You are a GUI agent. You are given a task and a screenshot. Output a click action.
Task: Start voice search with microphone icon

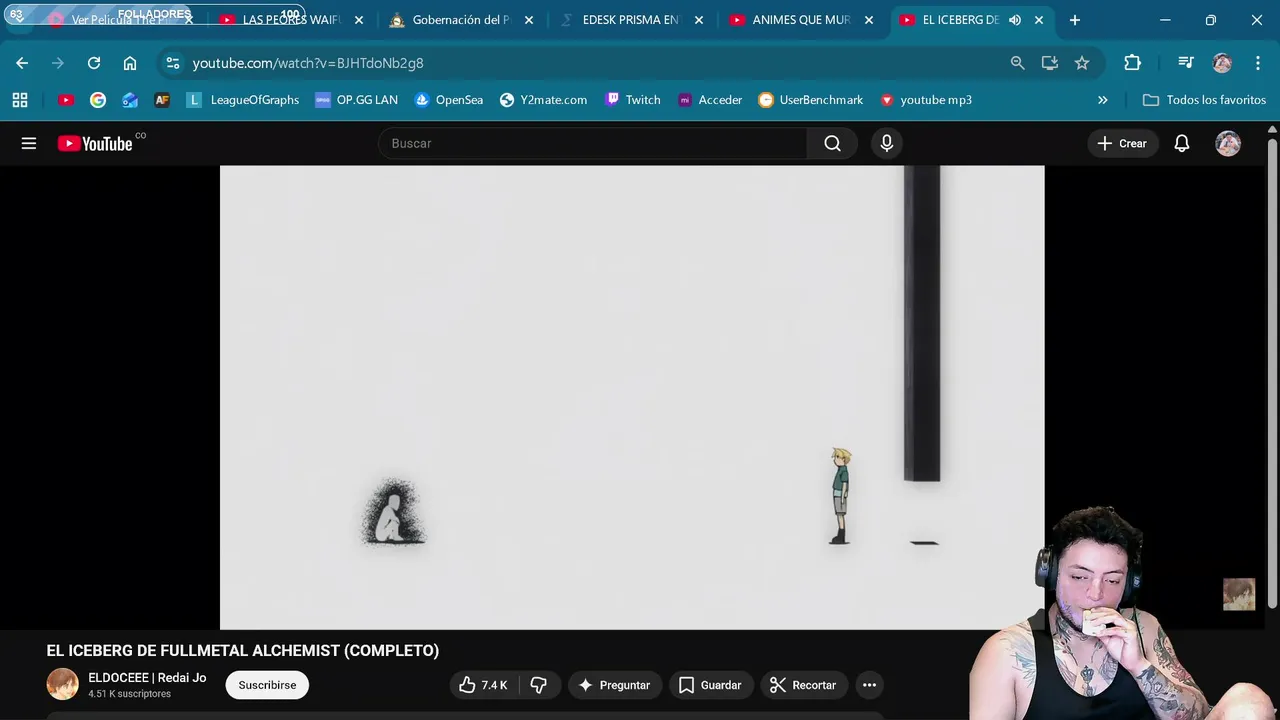tap(886, 143)
